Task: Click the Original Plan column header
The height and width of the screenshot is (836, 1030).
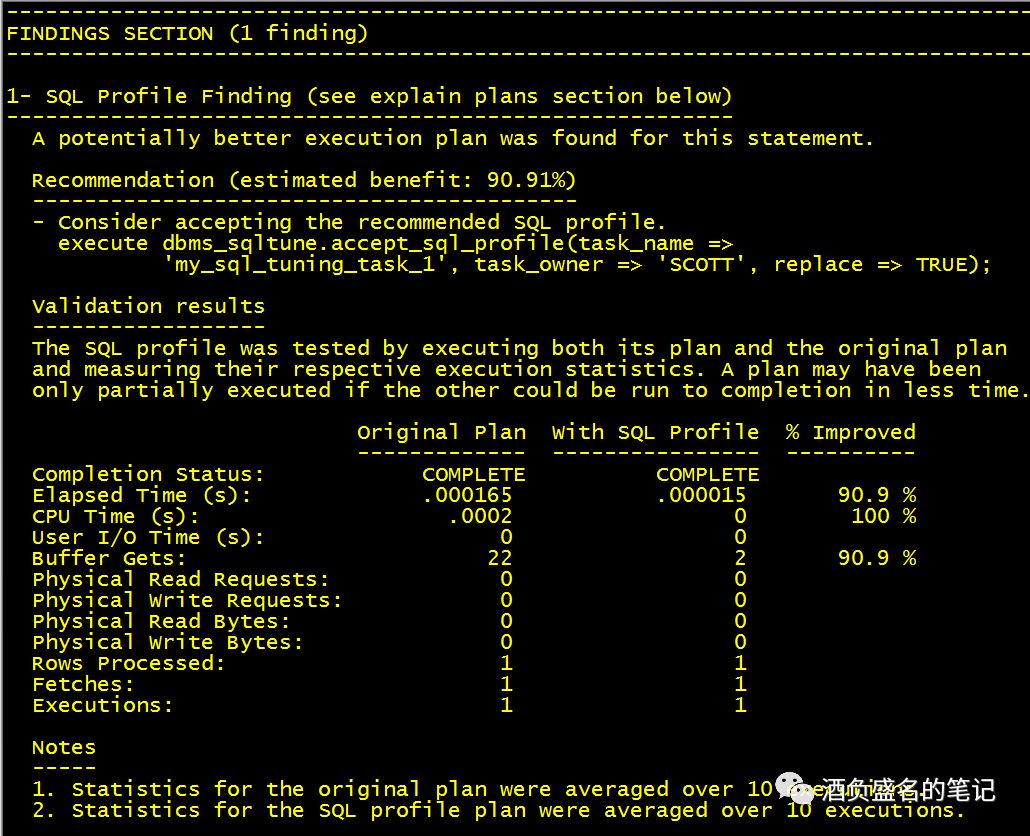Action: click(441, 431)
